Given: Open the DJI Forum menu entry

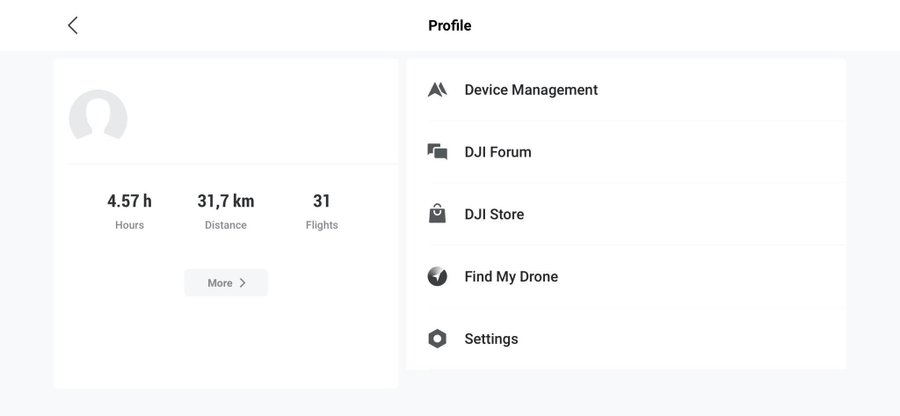Looking at the screenshot, I should coord(498,152).
